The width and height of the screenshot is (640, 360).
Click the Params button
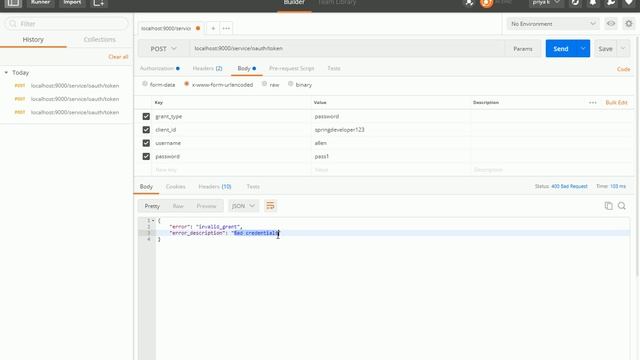523,49
